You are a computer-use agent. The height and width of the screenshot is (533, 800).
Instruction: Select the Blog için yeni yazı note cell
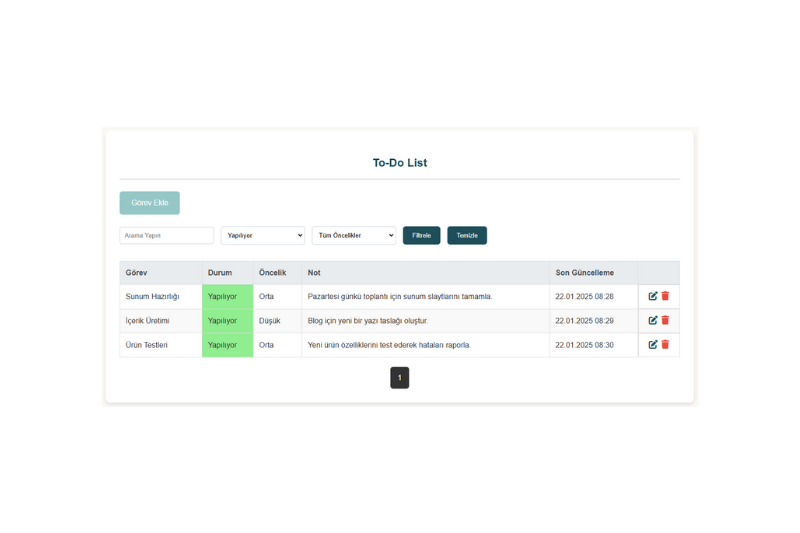[368, 320]
